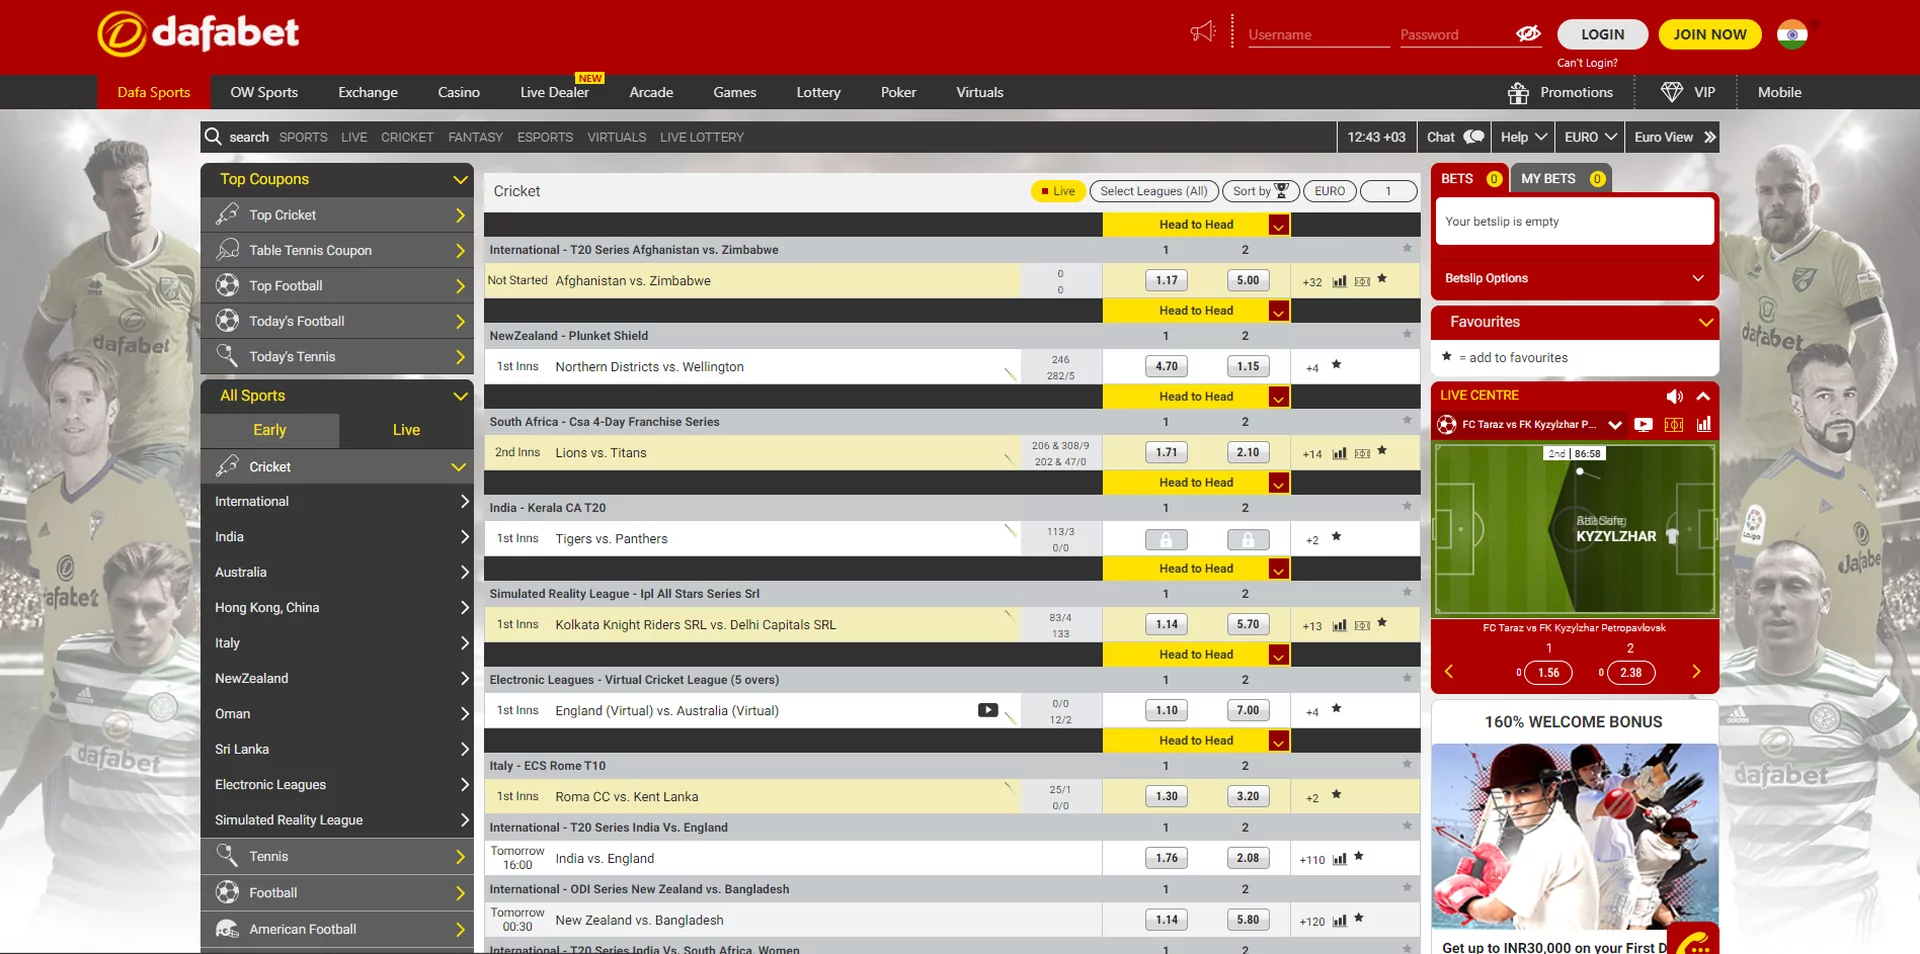The width and height of the screenshot is (1920, 954).
Task: Open +32 more markets for Afghanistan vs. Zimbabwe
Action: 1312,283
